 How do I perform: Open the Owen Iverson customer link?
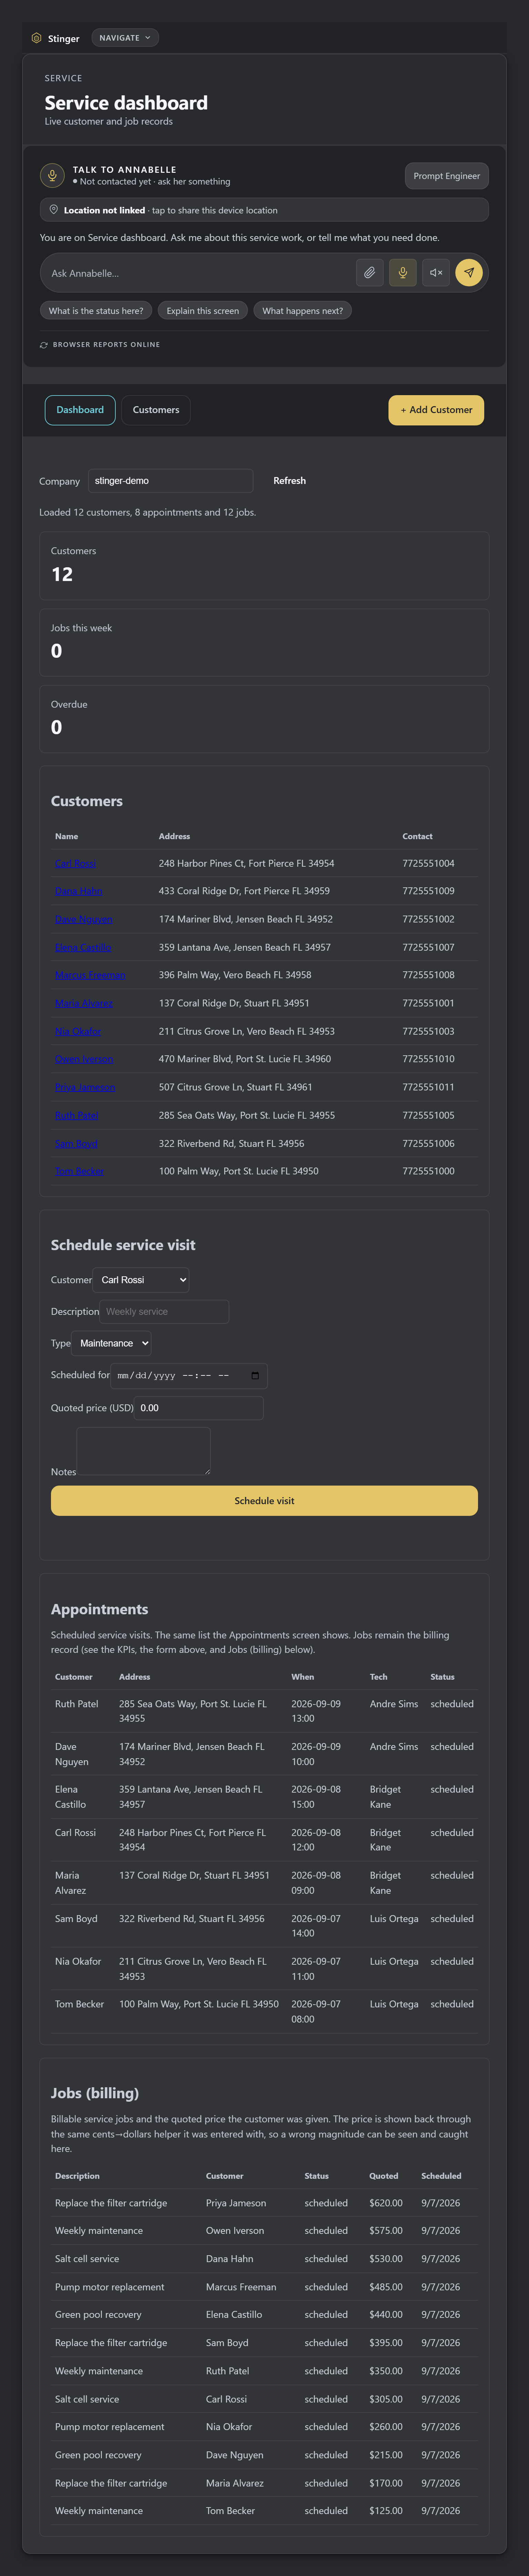(x=84, y=1059)
